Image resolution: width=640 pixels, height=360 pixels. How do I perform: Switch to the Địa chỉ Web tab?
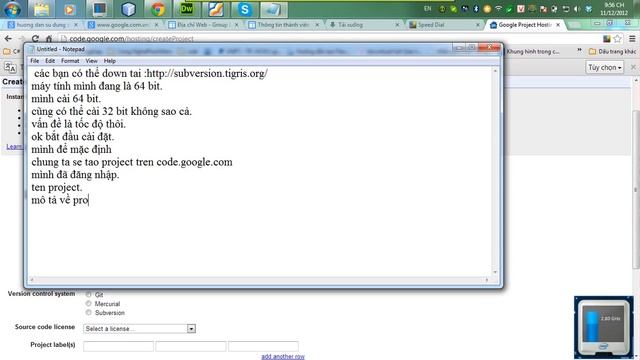point(203,25)
